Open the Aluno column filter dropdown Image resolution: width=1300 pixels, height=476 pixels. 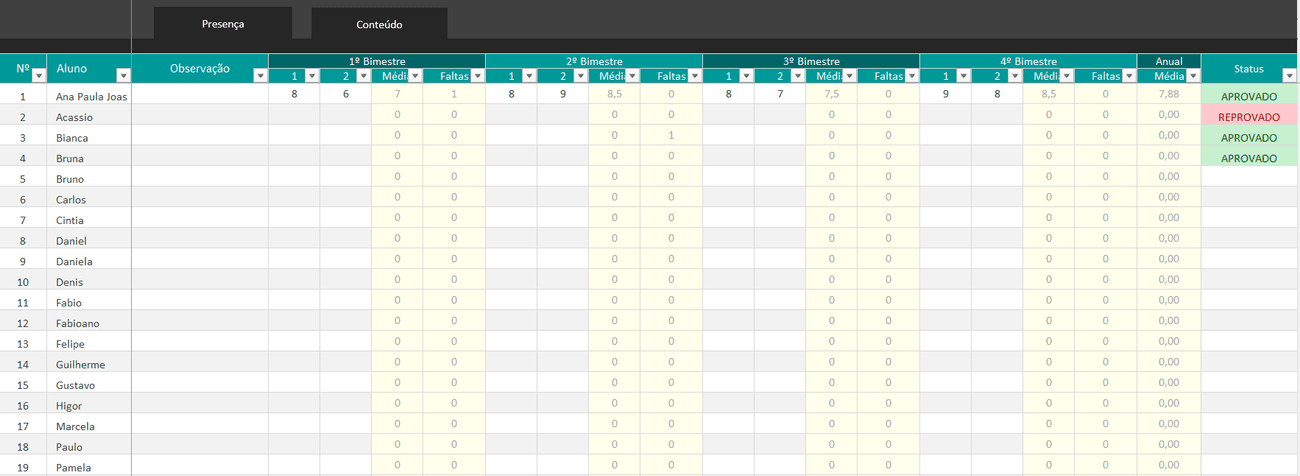point(123,76)
